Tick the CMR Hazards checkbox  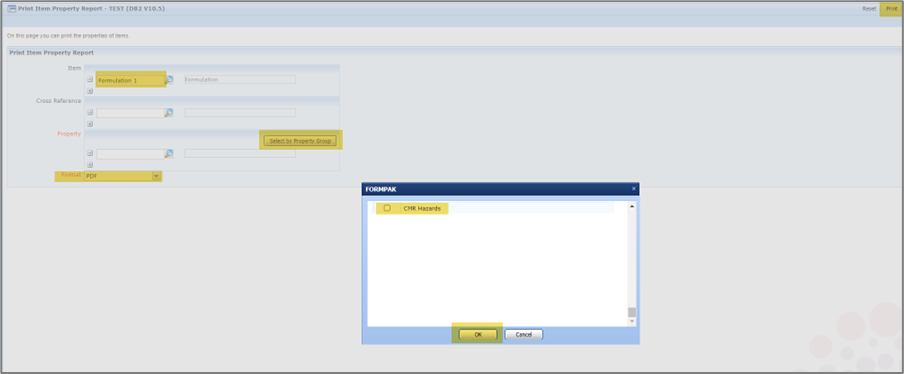(387, 208)
